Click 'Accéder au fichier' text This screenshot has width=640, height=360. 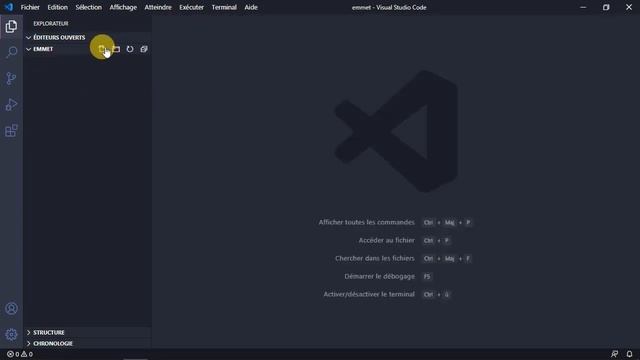point(387,240)
